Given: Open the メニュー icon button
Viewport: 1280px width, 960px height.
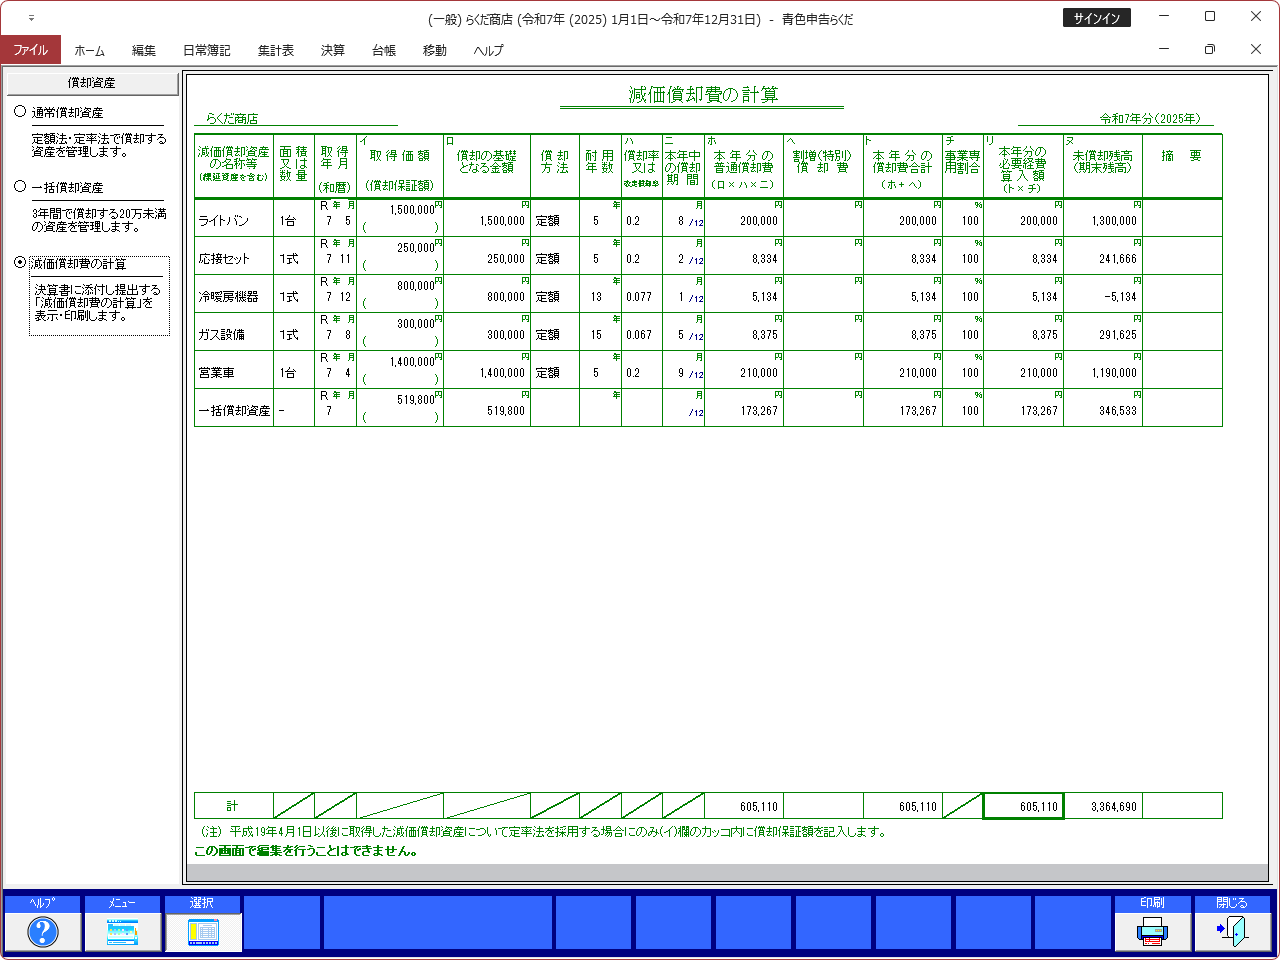Looking at the screenshot, I should click(x=122, y=931).
